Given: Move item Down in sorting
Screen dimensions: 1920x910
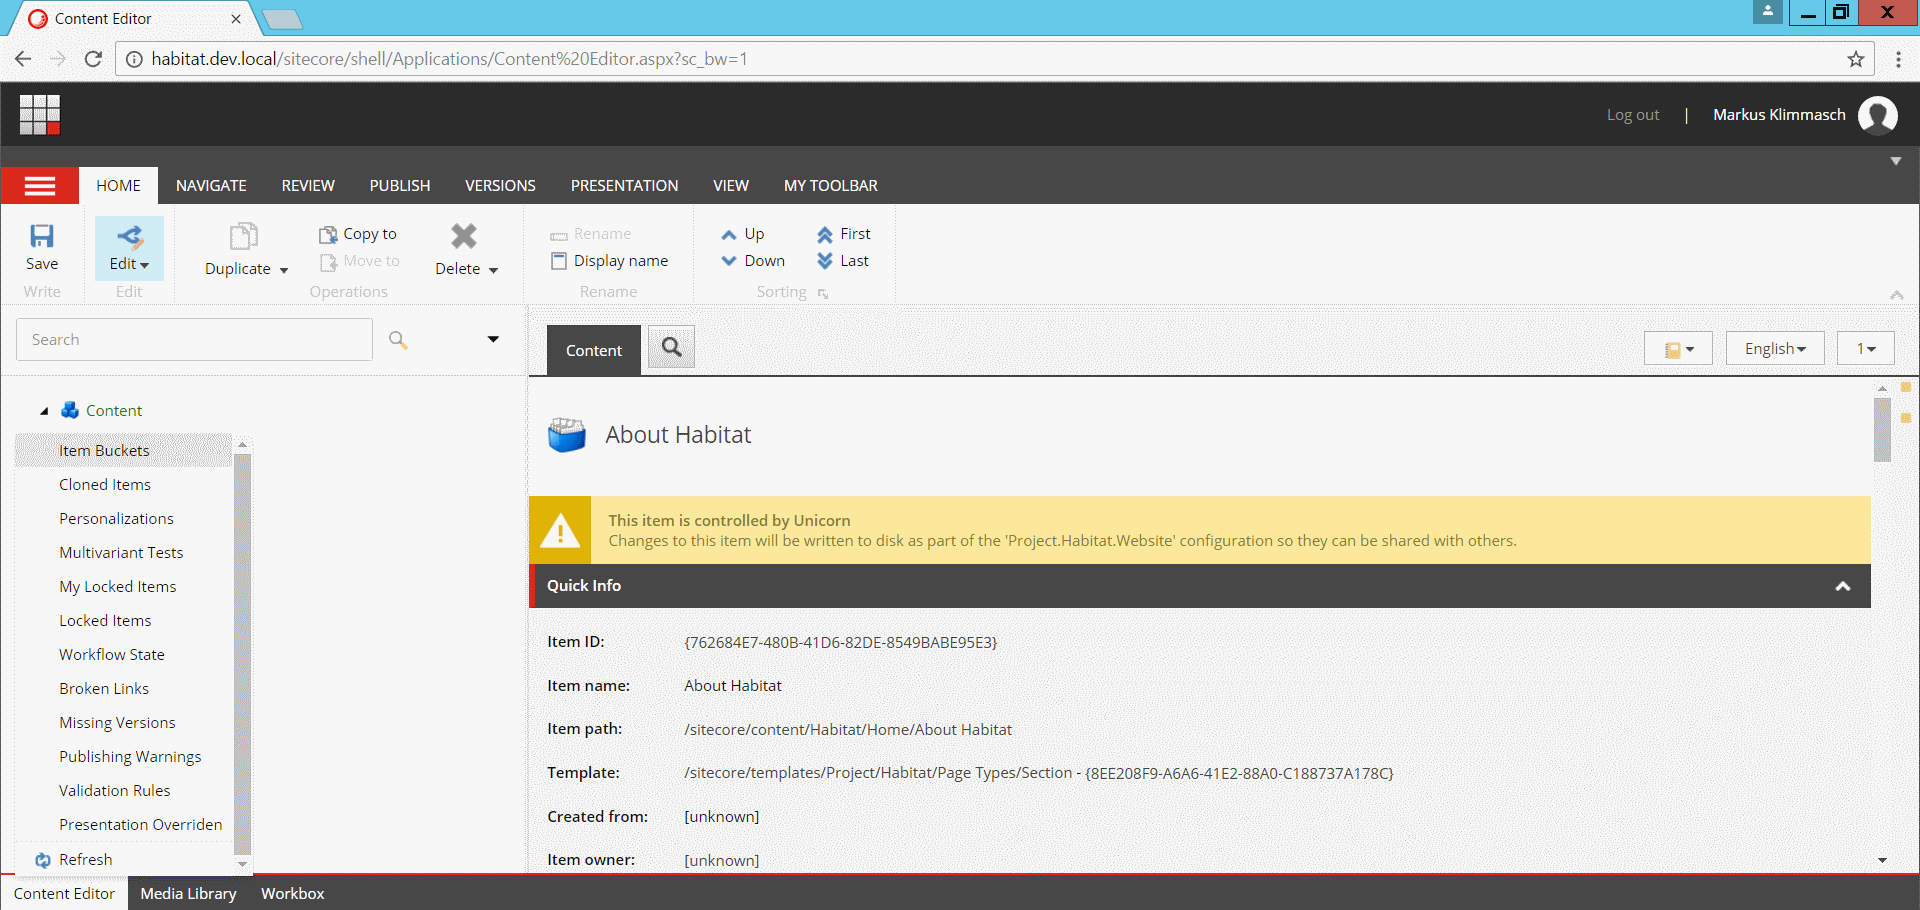Looking at the screenshot, I should [x=753, y=261].
